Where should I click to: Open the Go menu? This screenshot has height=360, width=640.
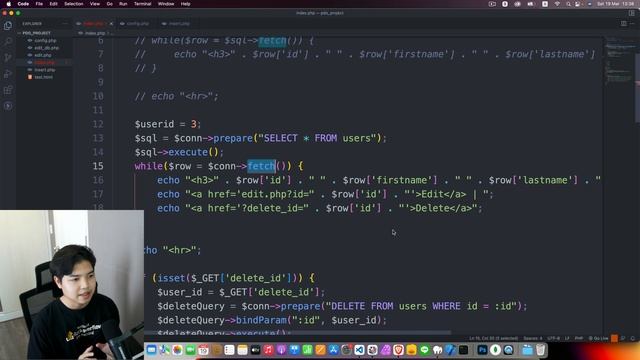point(109,4)
